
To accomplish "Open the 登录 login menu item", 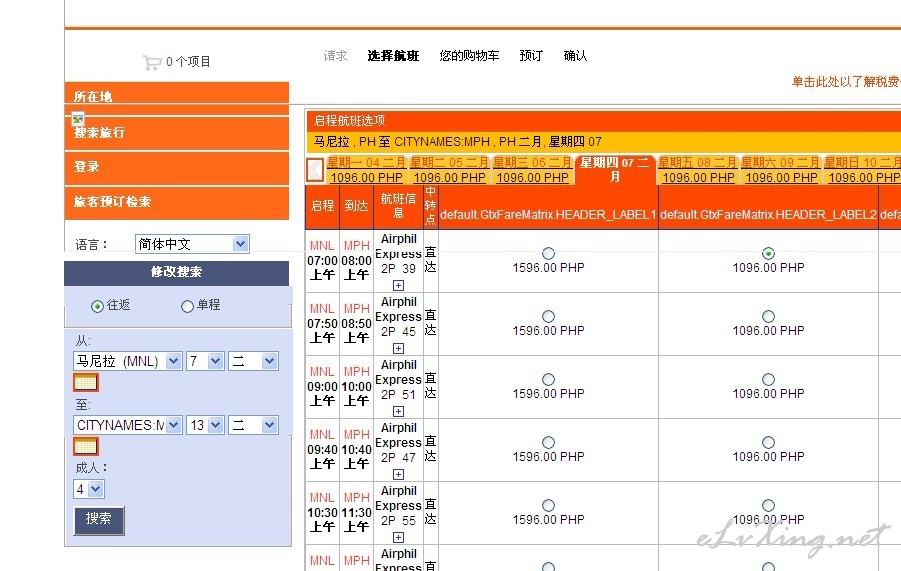I will (176, 167).
